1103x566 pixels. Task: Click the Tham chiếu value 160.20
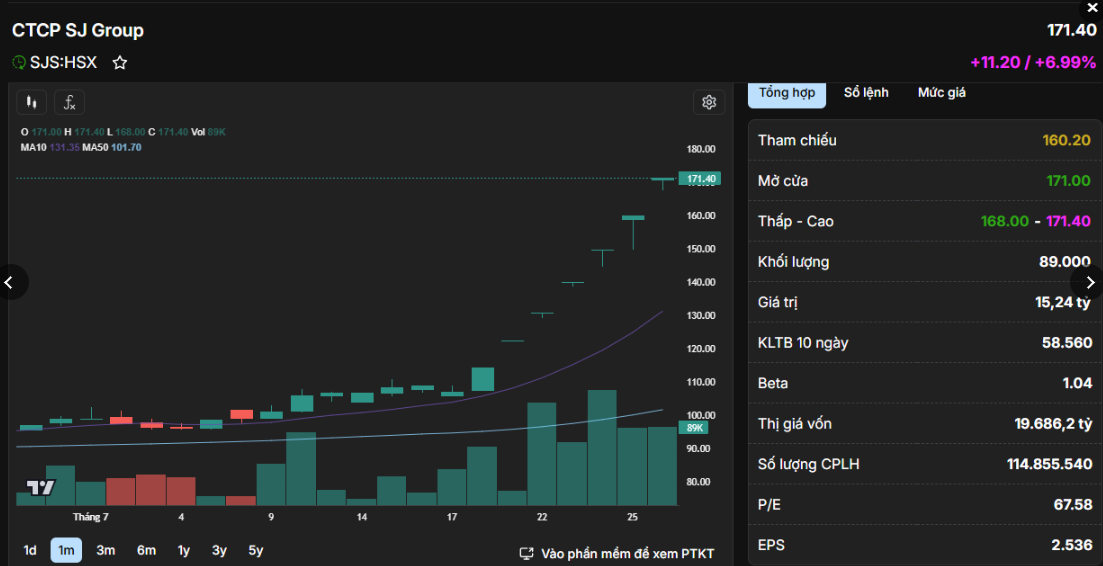click(1066, 140)
